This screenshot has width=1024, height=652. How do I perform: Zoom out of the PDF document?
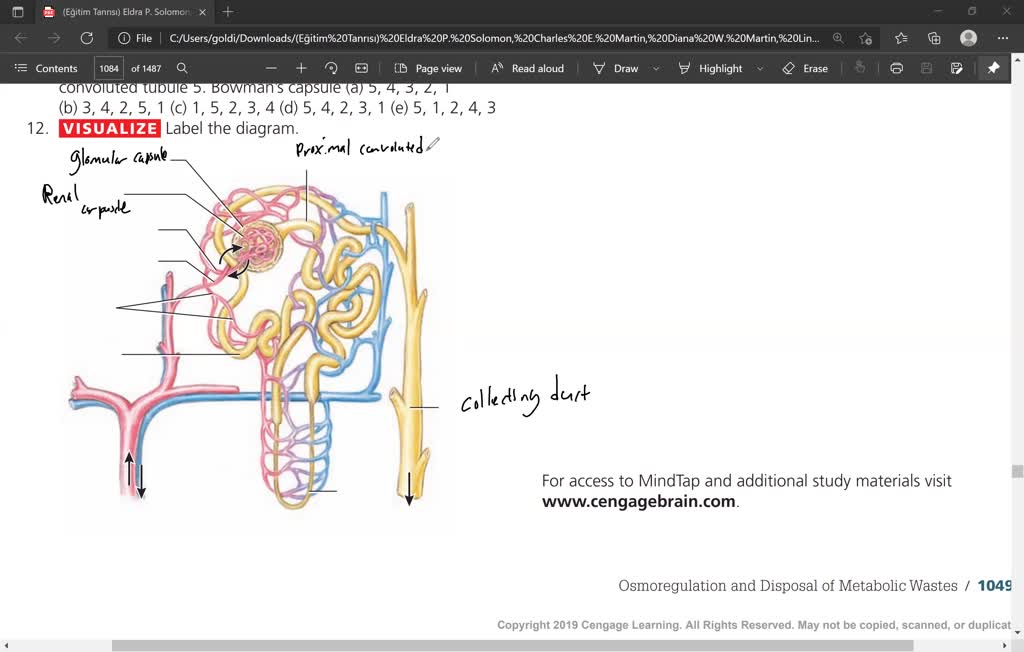(x=270, y=68)
